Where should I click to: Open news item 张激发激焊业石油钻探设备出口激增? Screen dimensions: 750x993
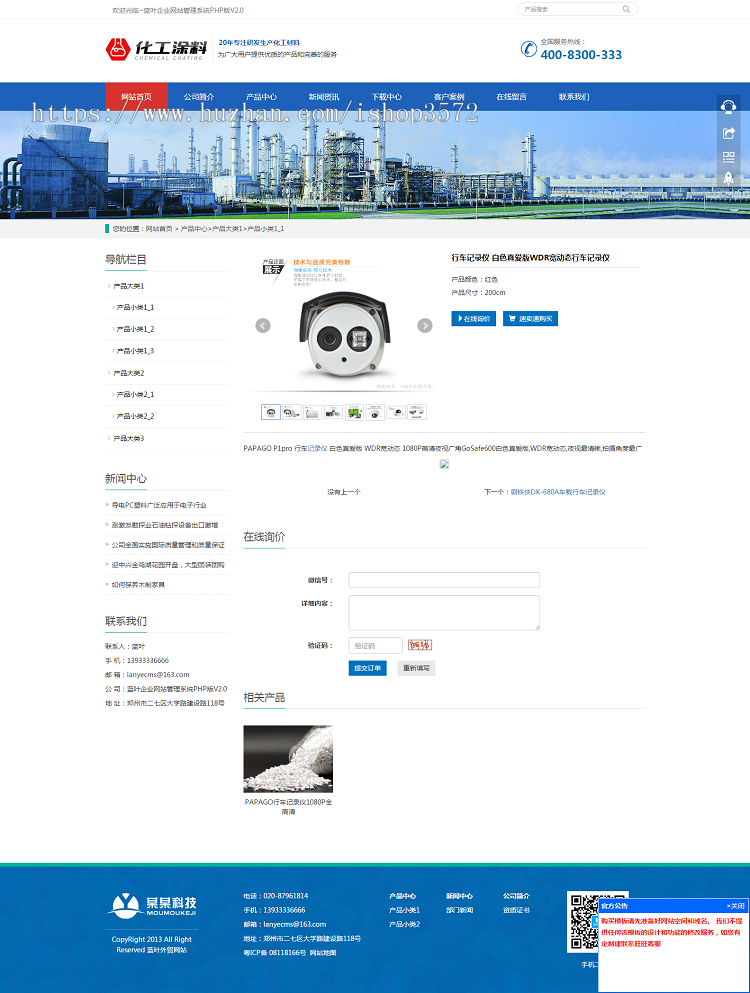pos(165,525)
